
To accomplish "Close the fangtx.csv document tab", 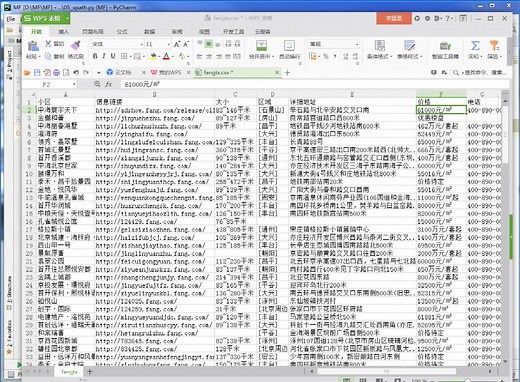I will (x=277, y=72).
